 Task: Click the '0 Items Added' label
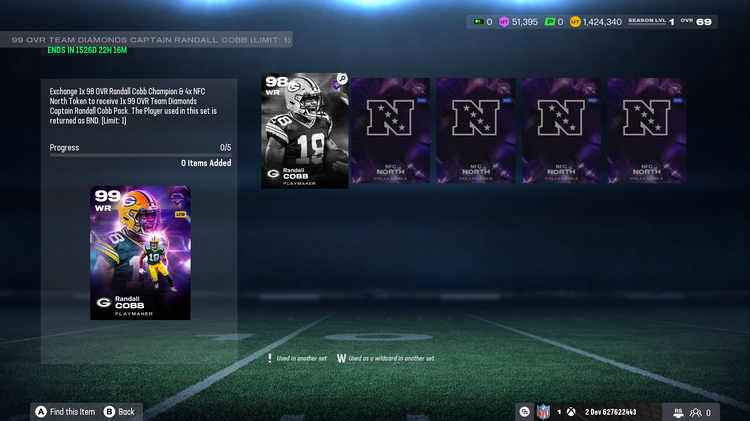[206, 163]
